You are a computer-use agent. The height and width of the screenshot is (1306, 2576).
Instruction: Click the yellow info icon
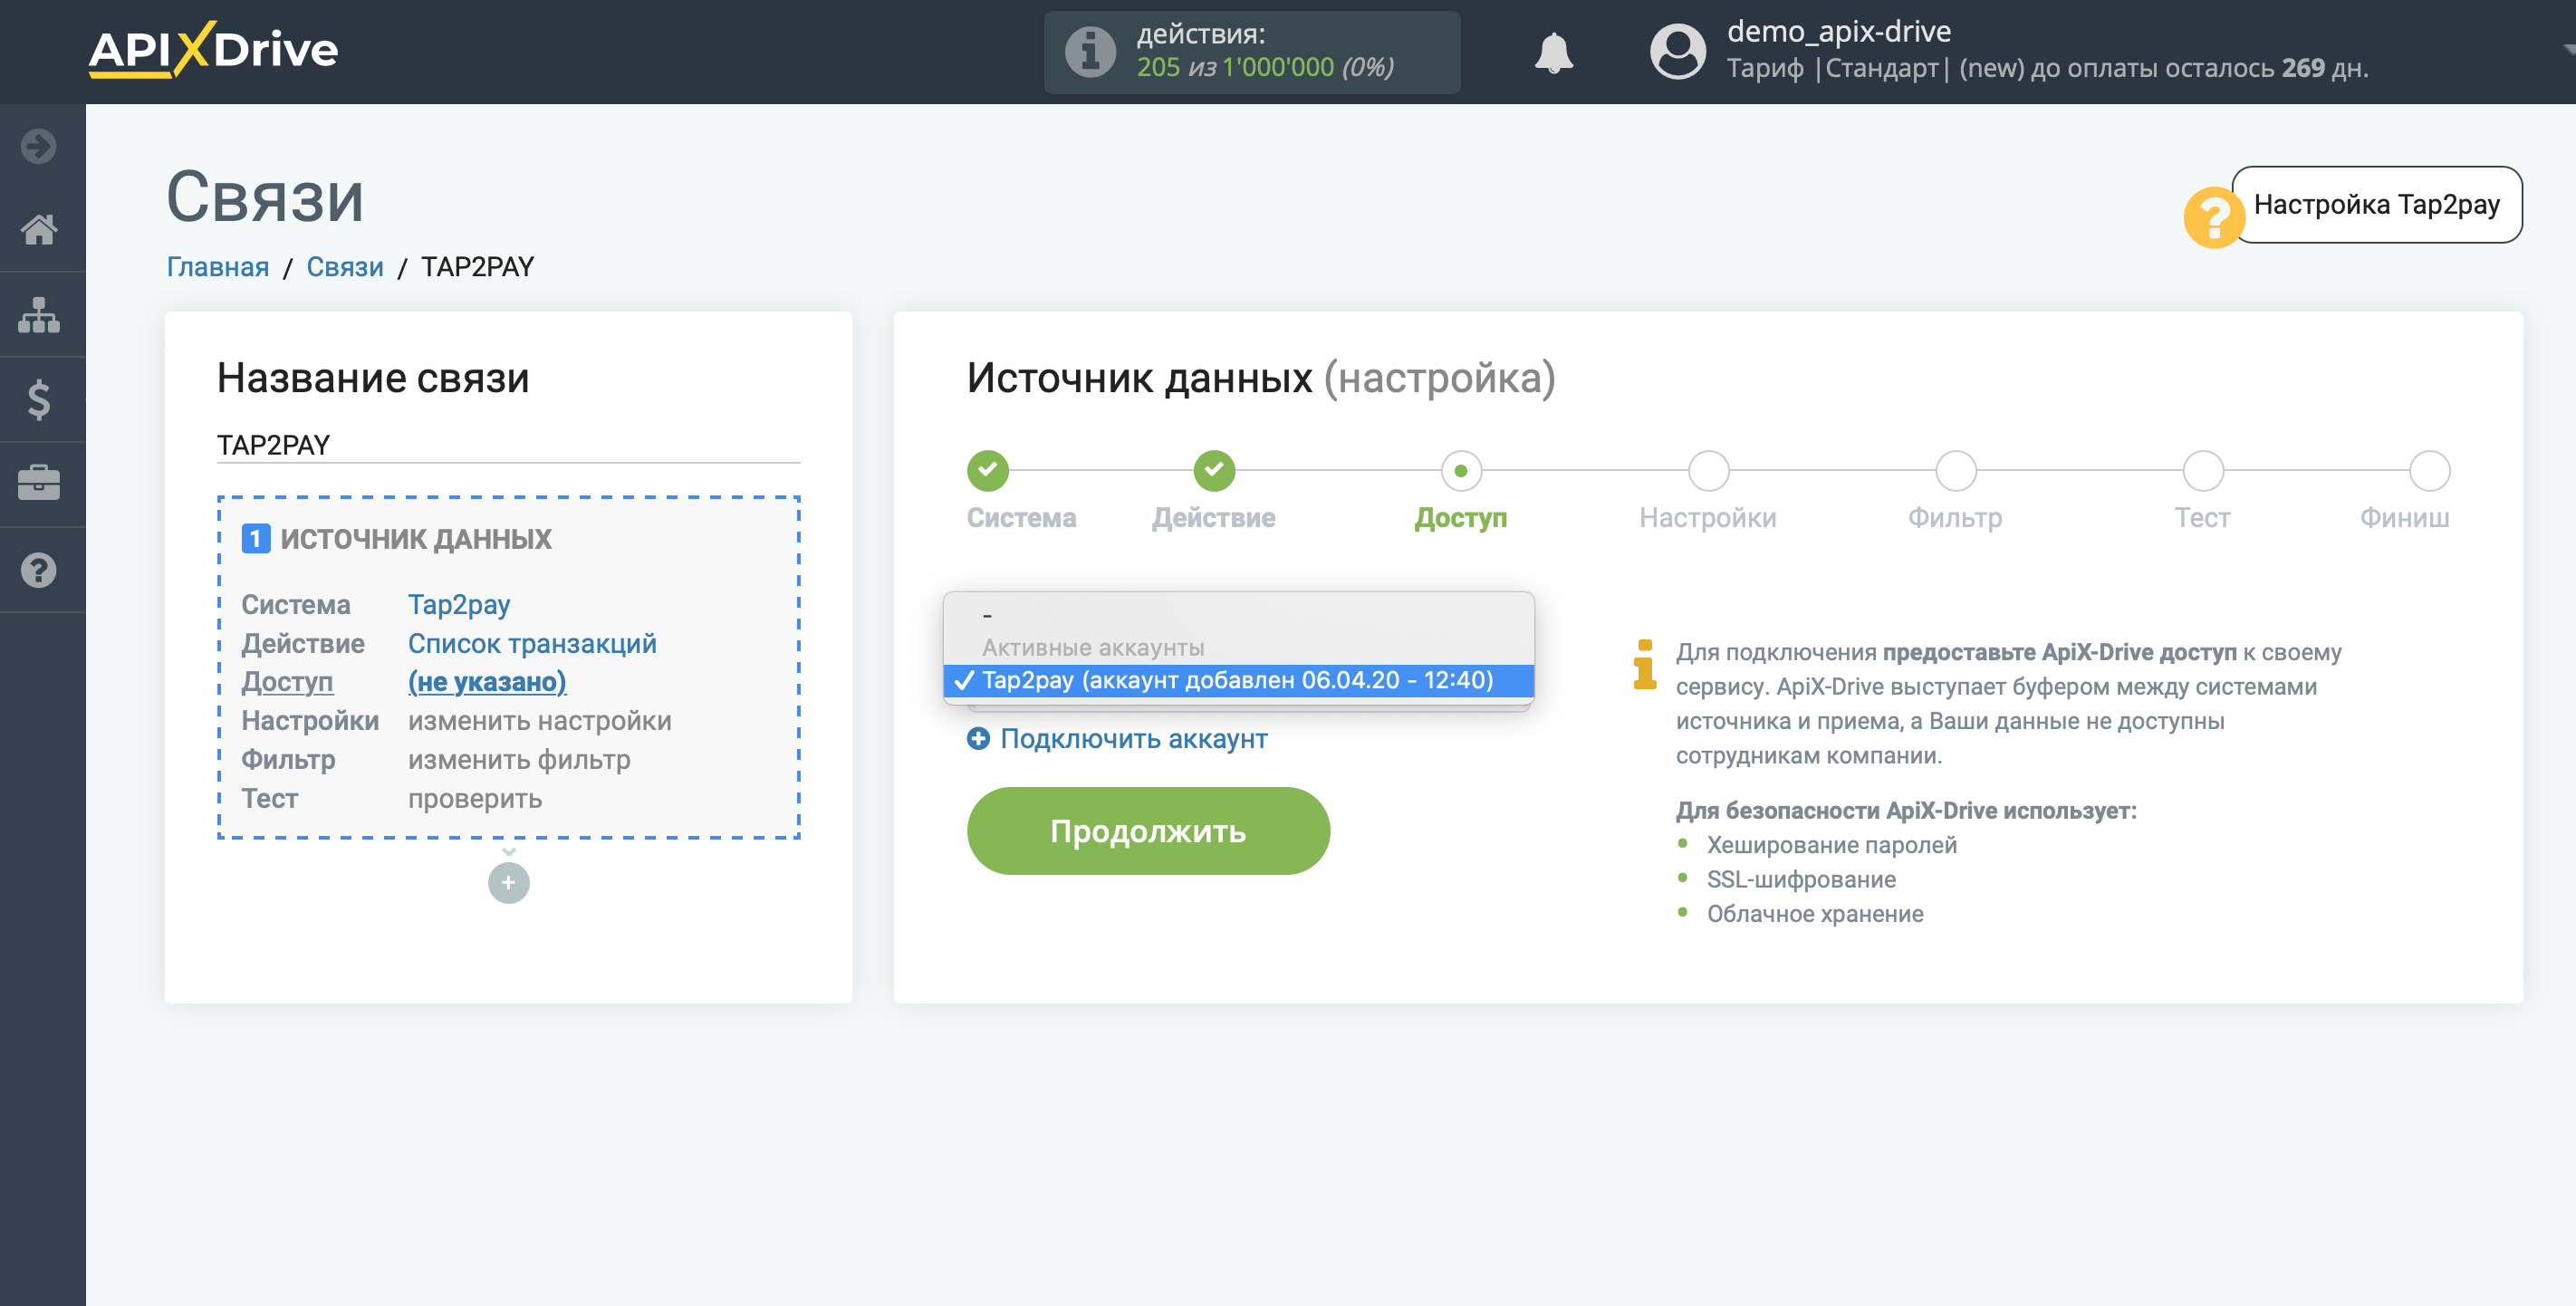(1644, 665)
